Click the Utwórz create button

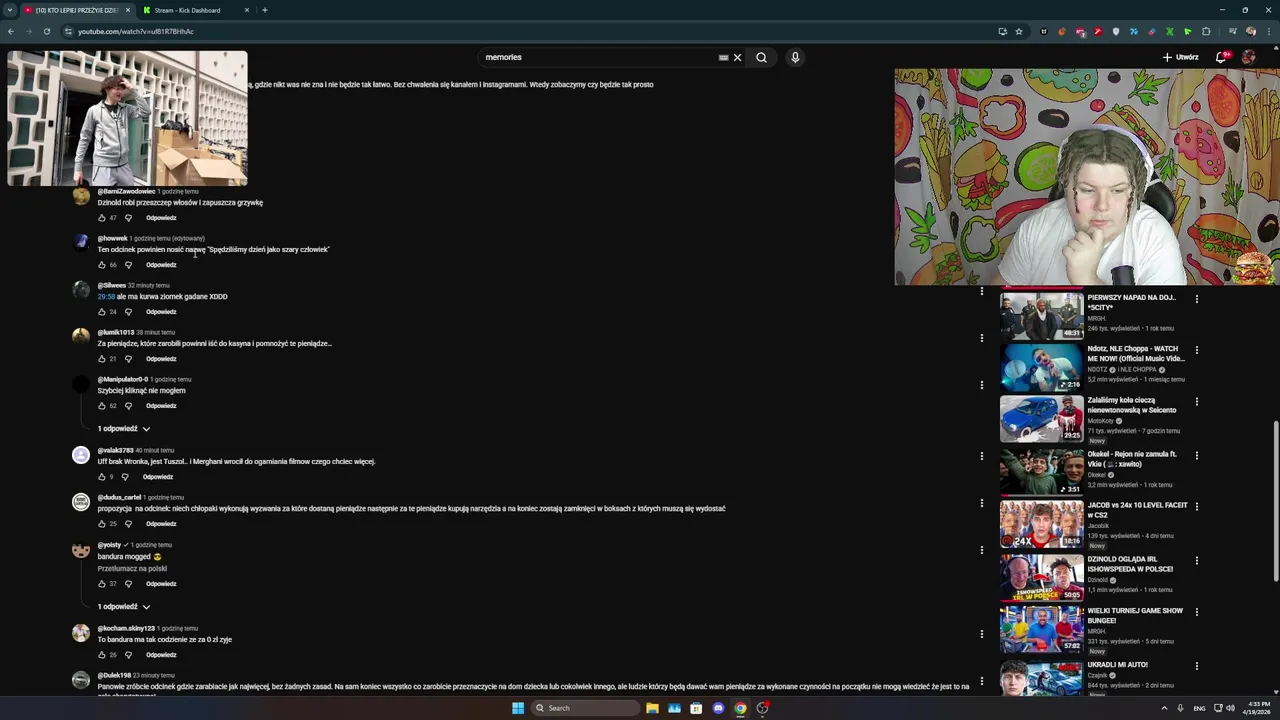click(x=1181, y=57)
